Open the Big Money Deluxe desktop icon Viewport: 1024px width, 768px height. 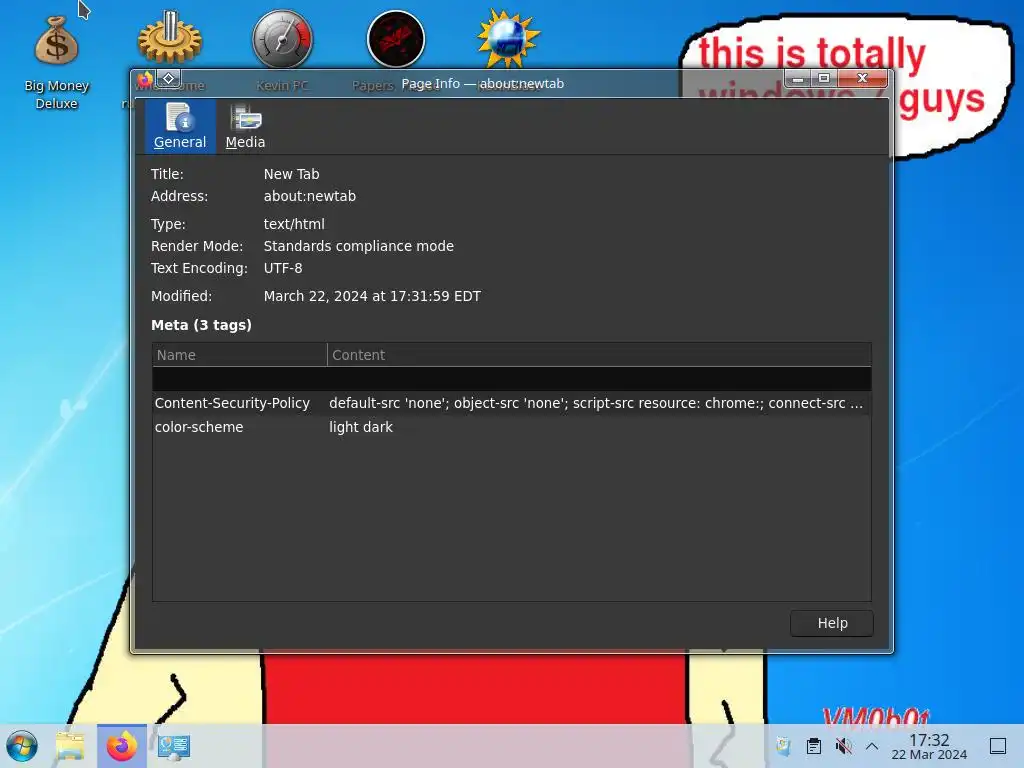point(57,63)
